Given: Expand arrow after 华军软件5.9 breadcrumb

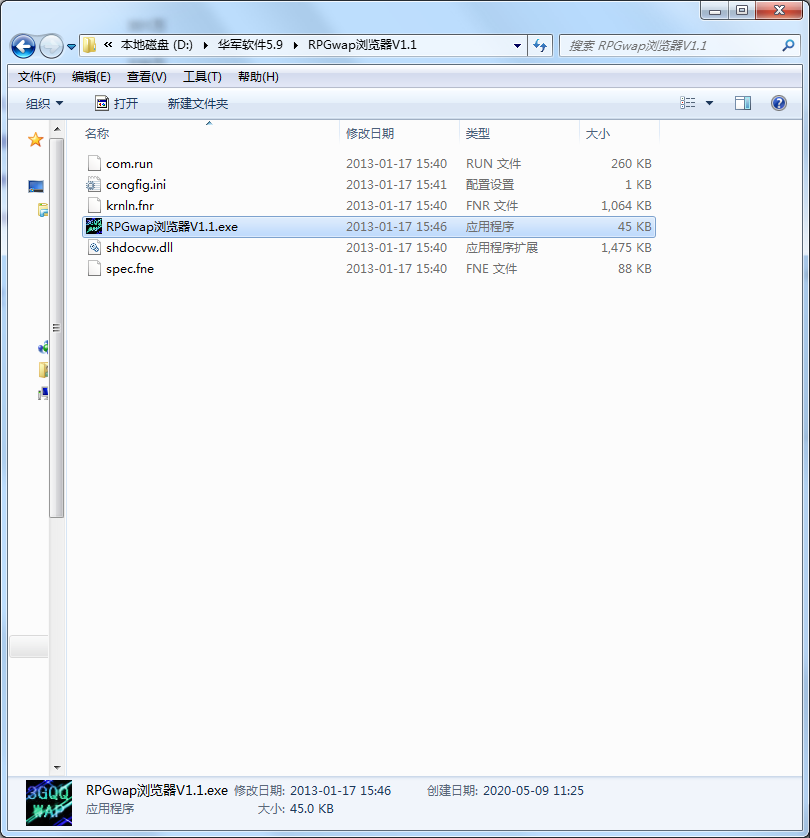Looking at the screenshot, I should [x=295, y=45].
